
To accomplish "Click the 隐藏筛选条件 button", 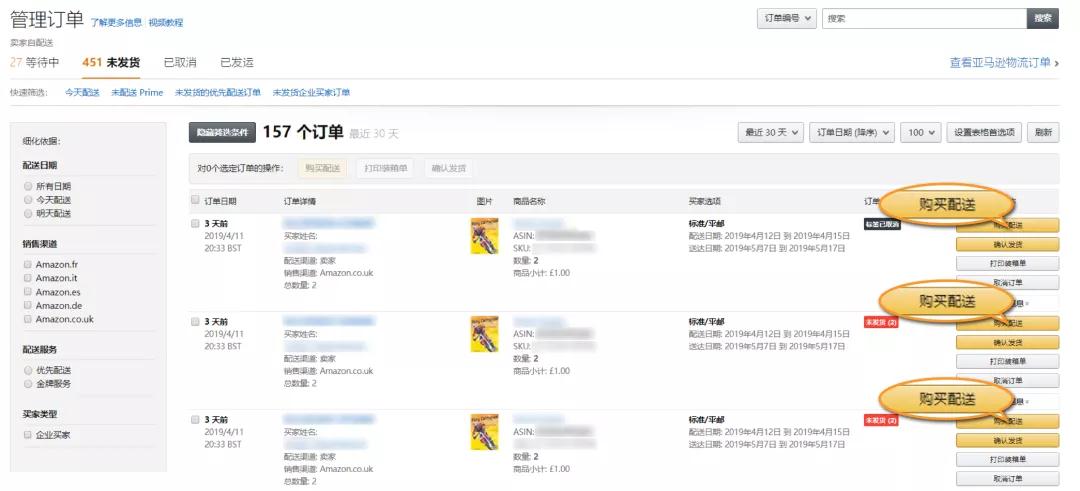I will 222,133.
